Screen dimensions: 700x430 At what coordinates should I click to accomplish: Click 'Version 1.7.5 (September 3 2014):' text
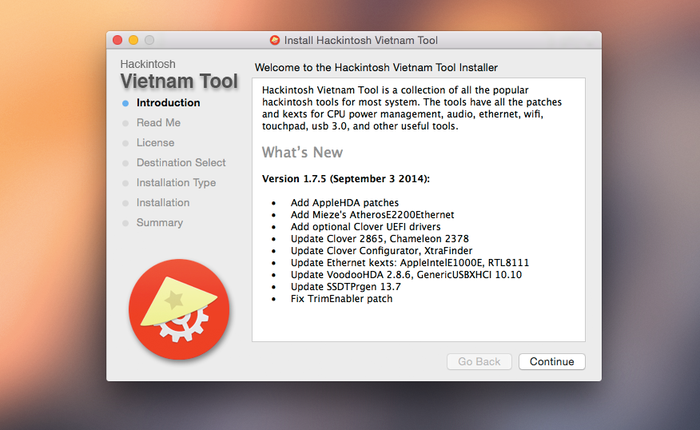[x=346, y=179]
